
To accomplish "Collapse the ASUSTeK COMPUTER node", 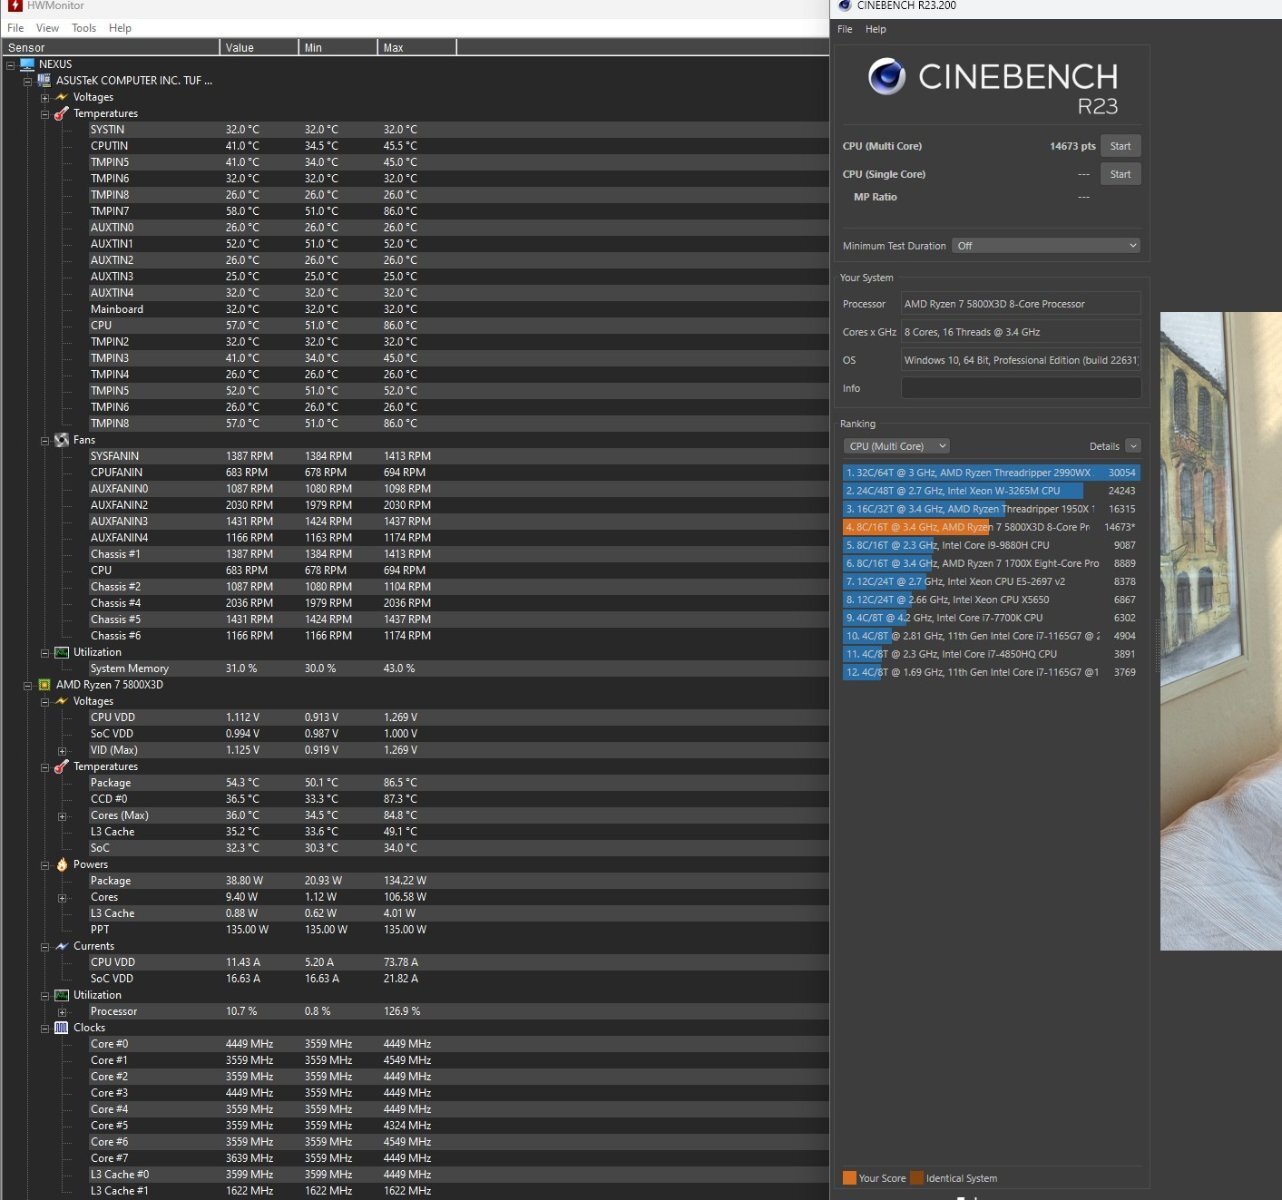I will (x=27, y=81).
